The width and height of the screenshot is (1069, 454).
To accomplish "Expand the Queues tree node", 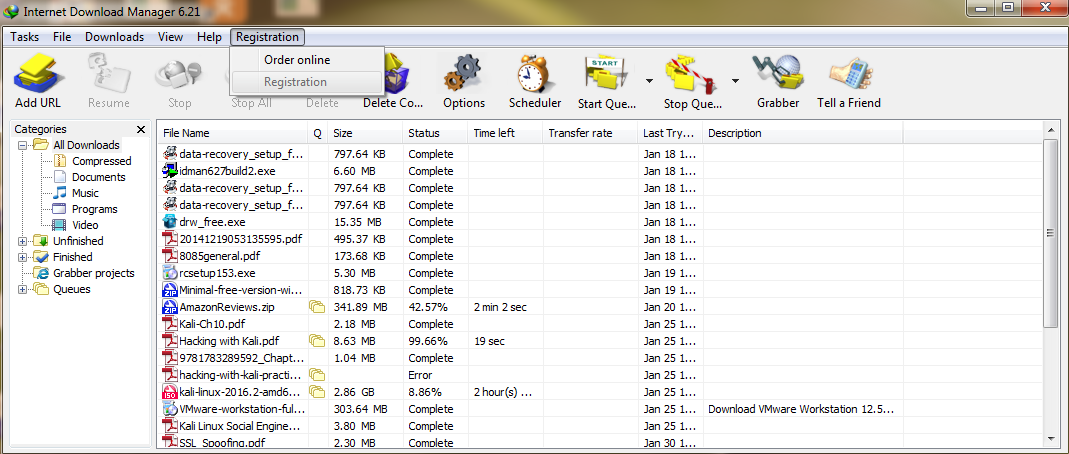I will click(22, 290).
